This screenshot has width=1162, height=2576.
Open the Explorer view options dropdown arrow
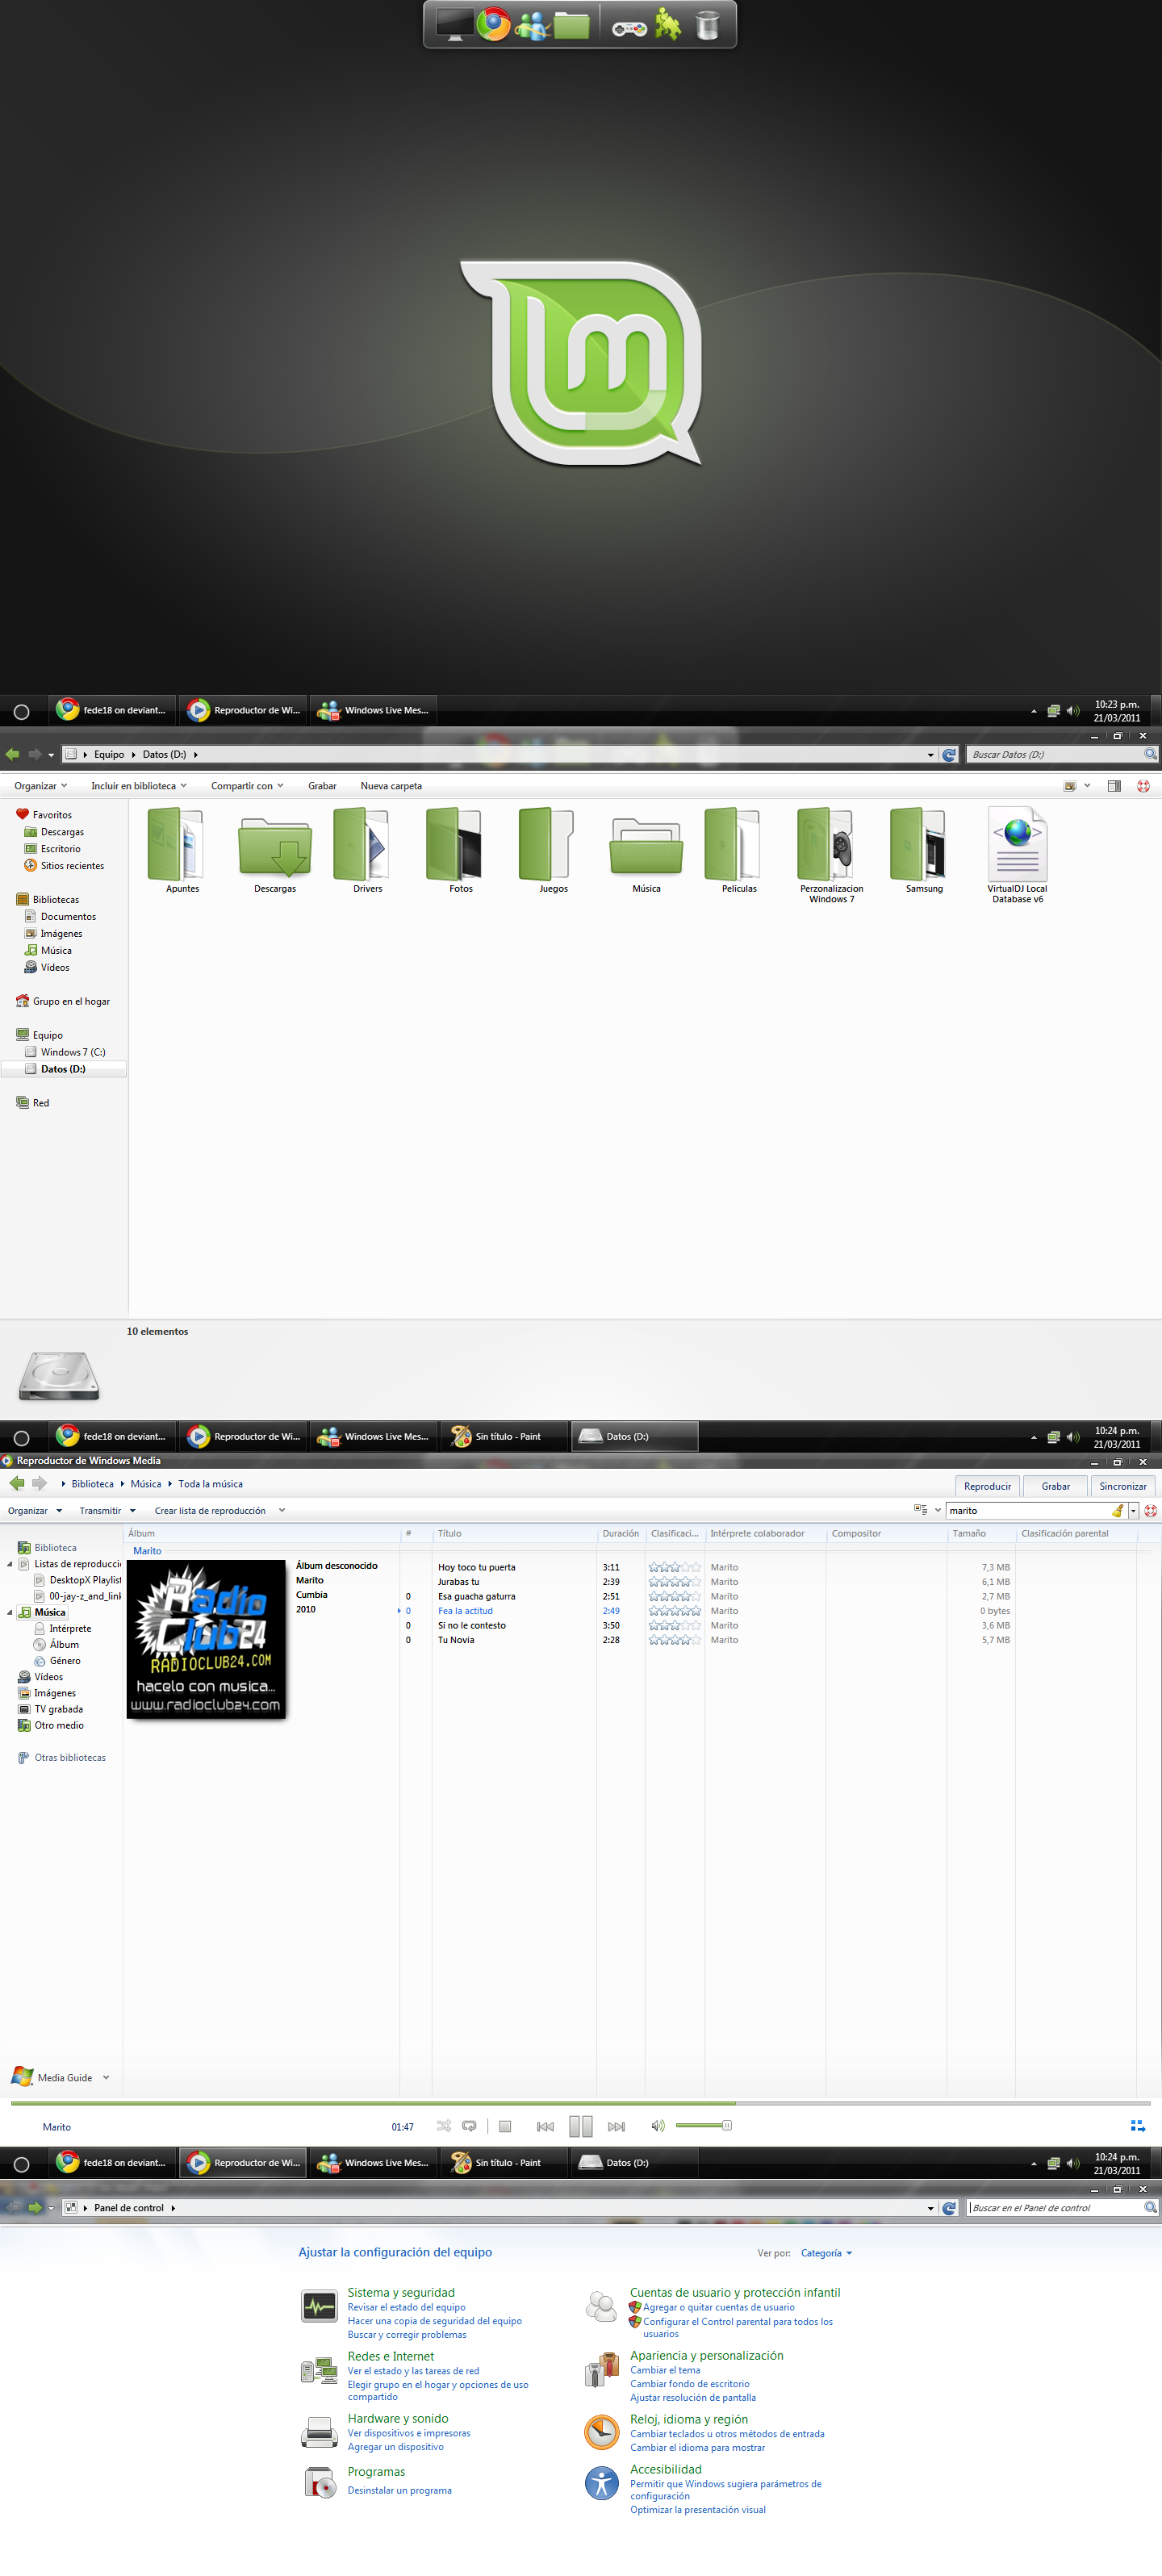click(1087, 786)
